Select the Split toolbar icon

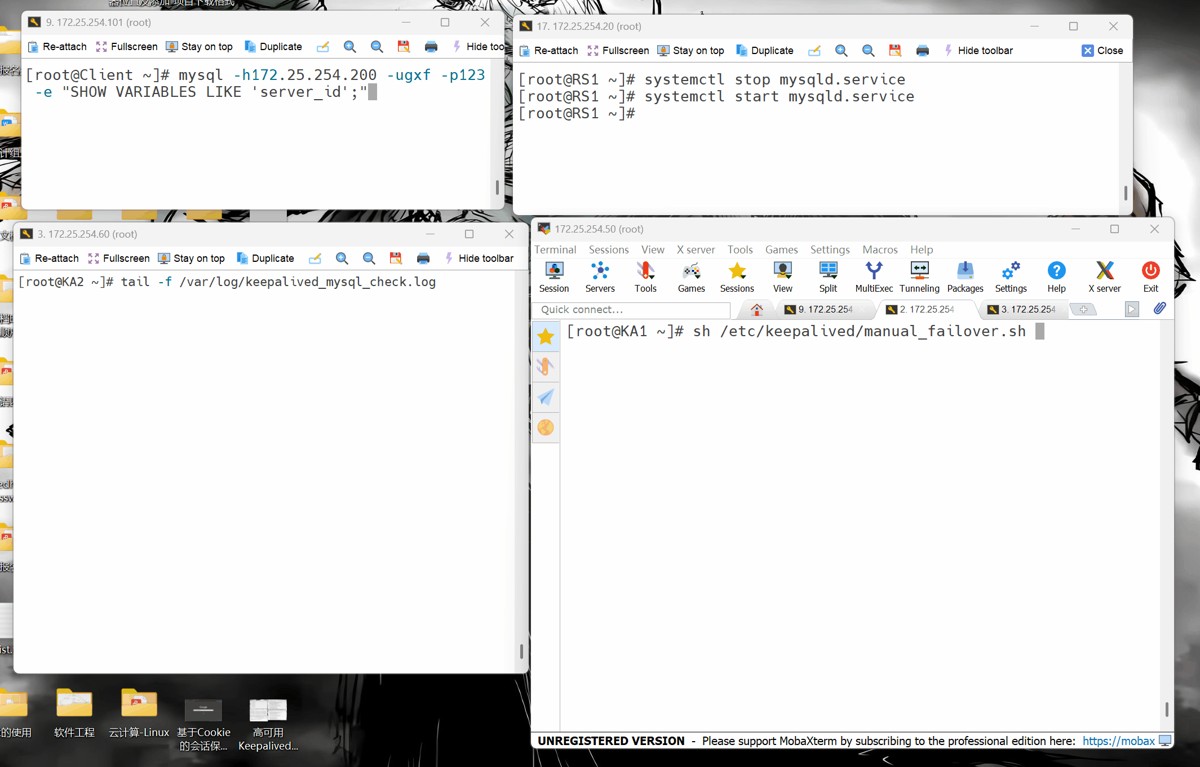click(x=828, y=276)
